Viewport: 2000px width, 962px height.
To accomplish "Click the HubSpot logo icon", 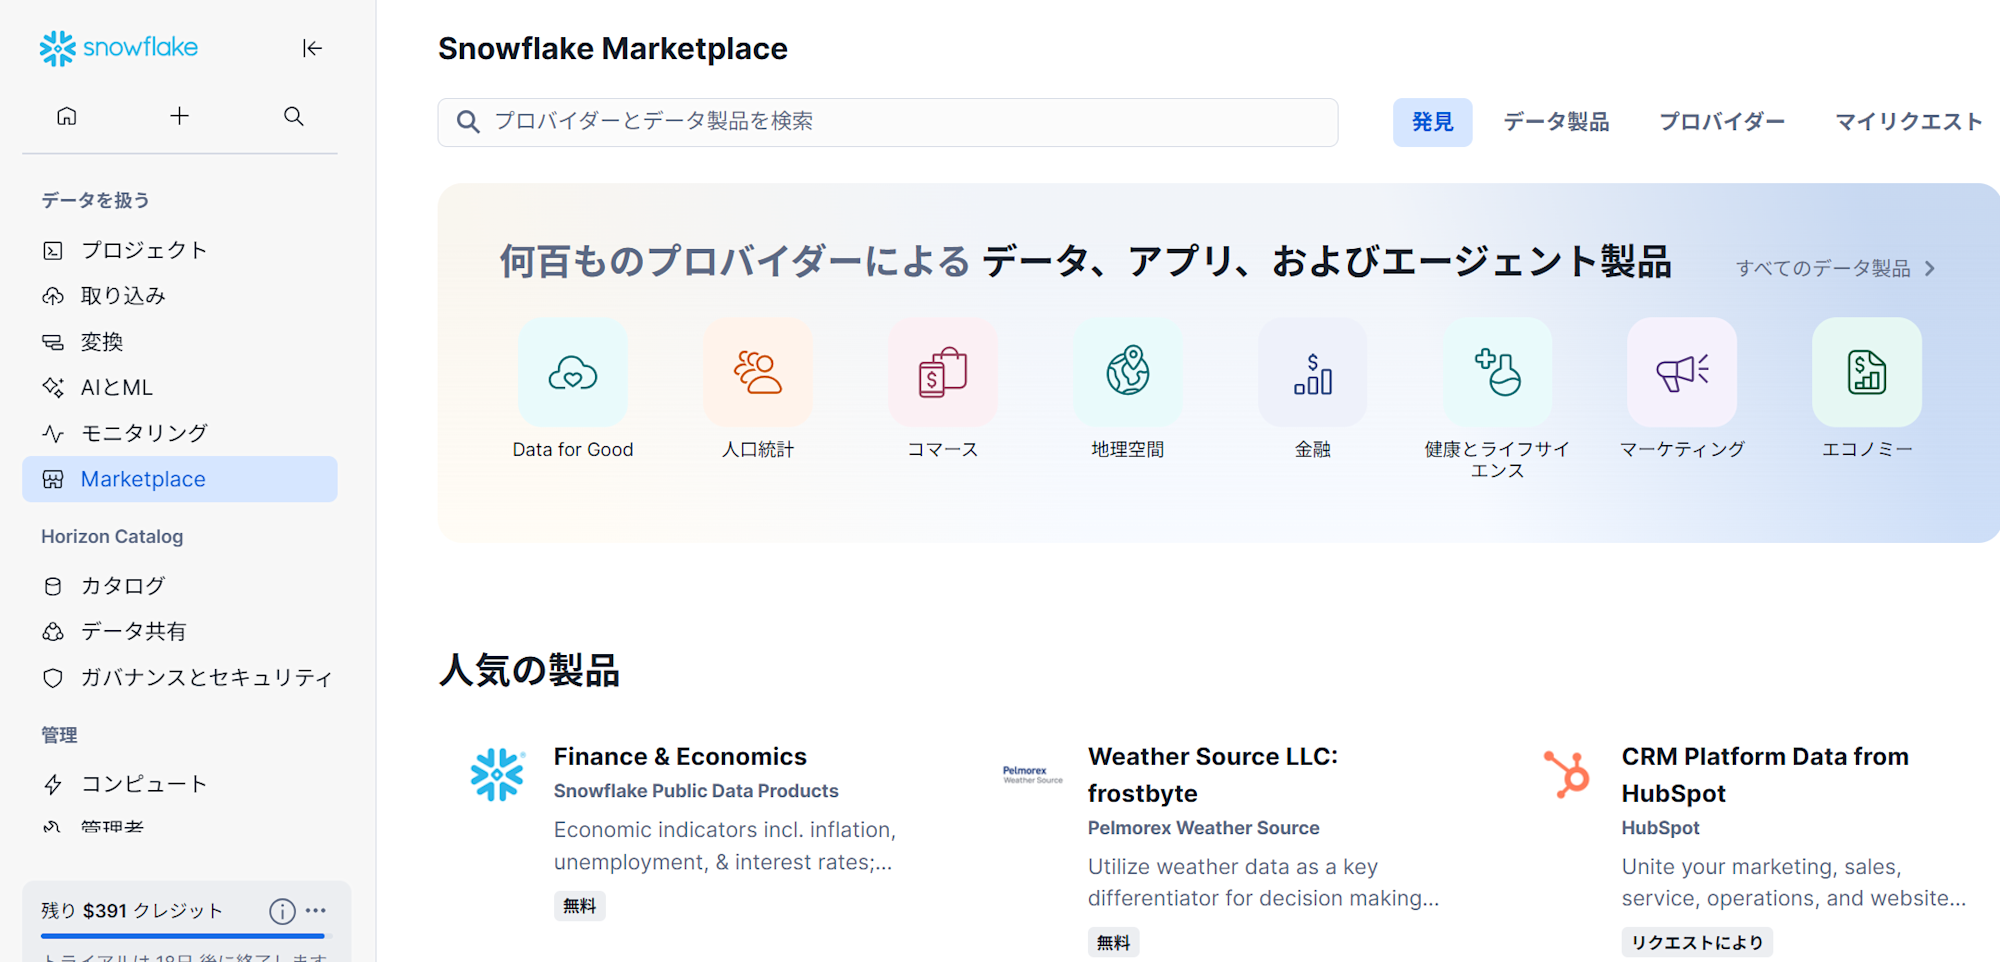I will (1567, 775).
